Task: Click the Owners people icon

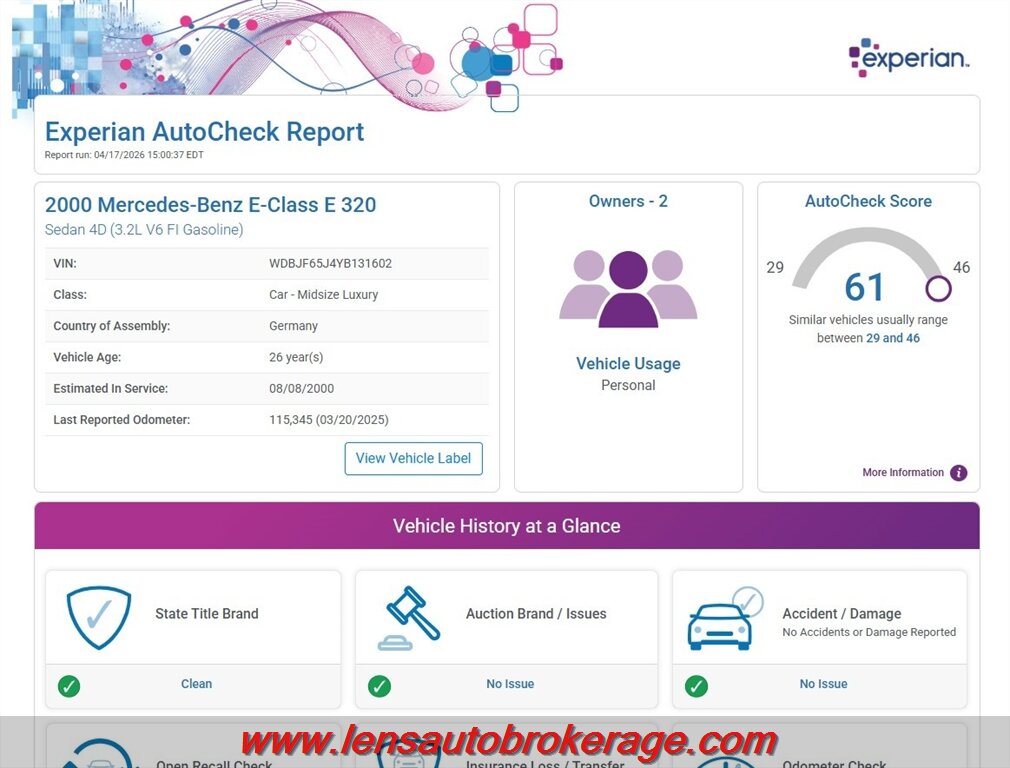Action: [x=628, y=289]
